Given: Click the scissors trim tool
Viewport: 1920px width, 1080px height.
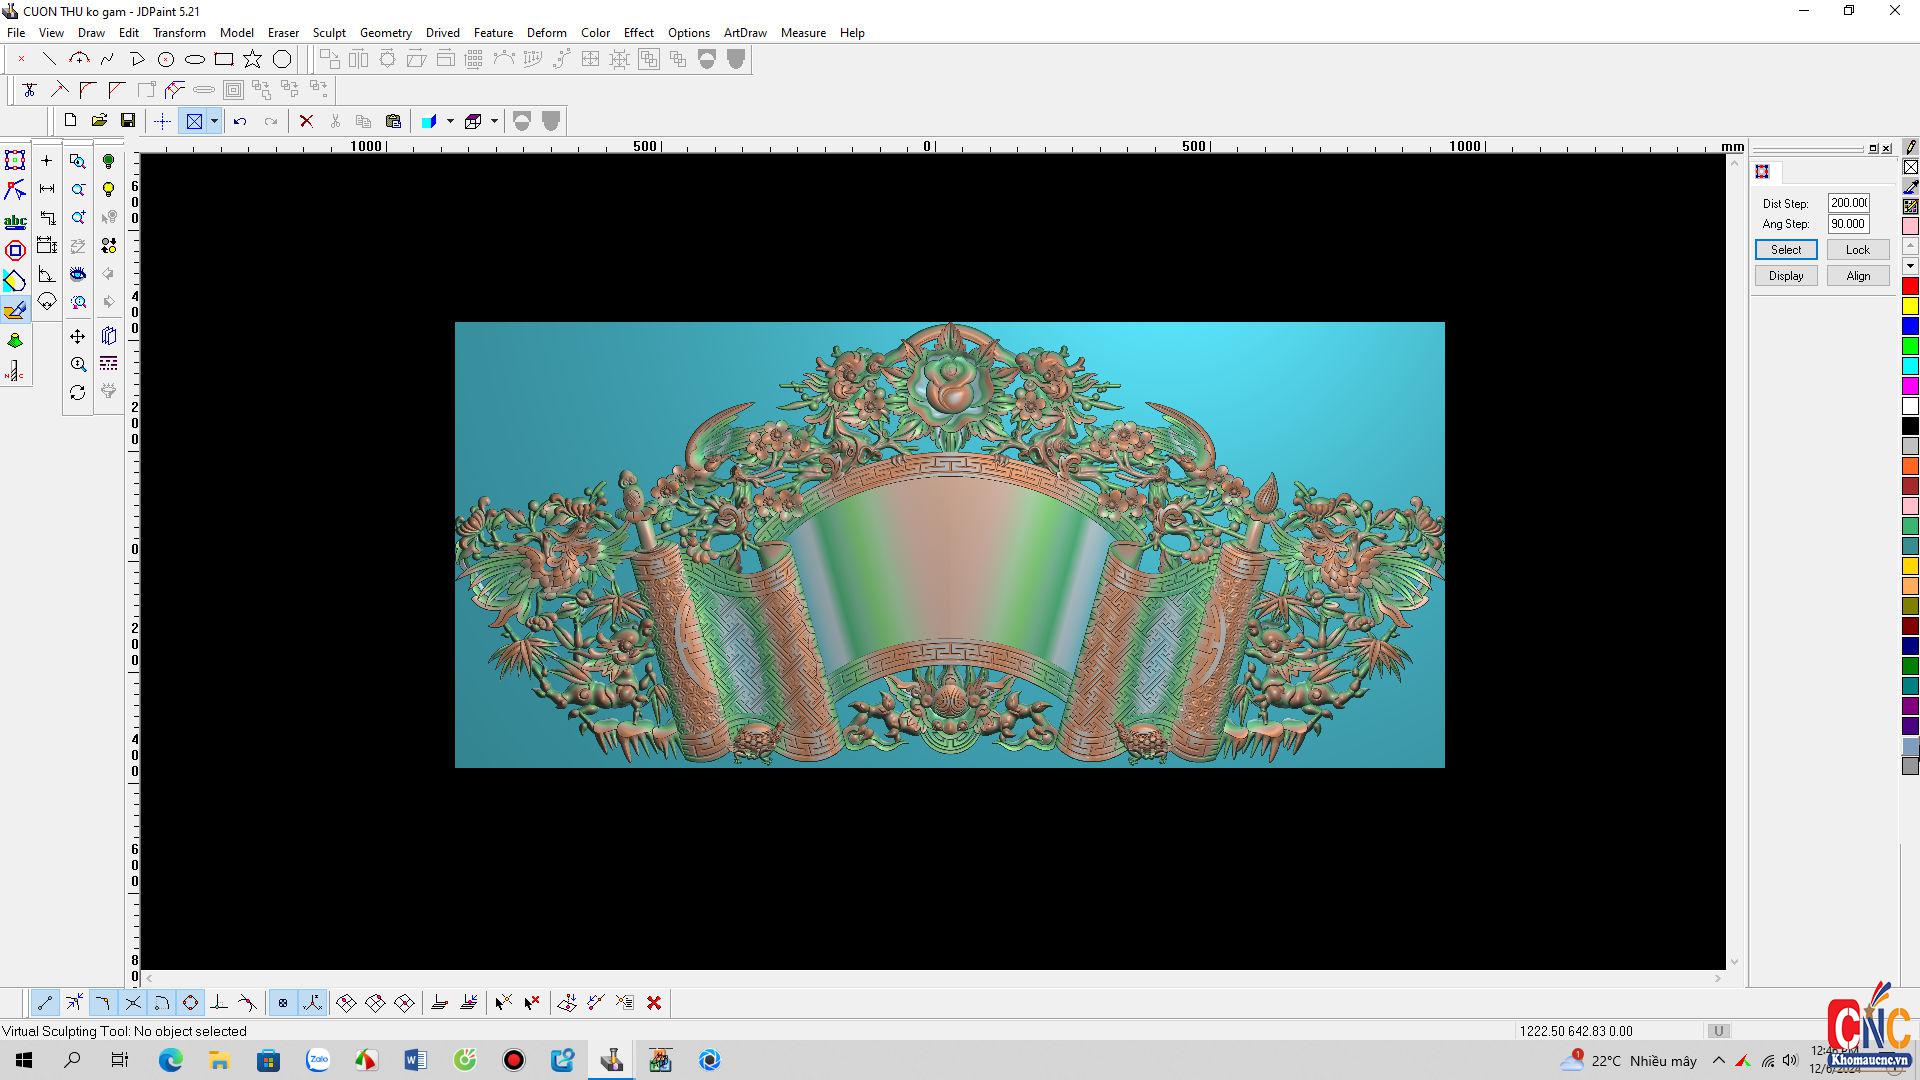Looking at the screenshot, I should click(x=29, y=90).
